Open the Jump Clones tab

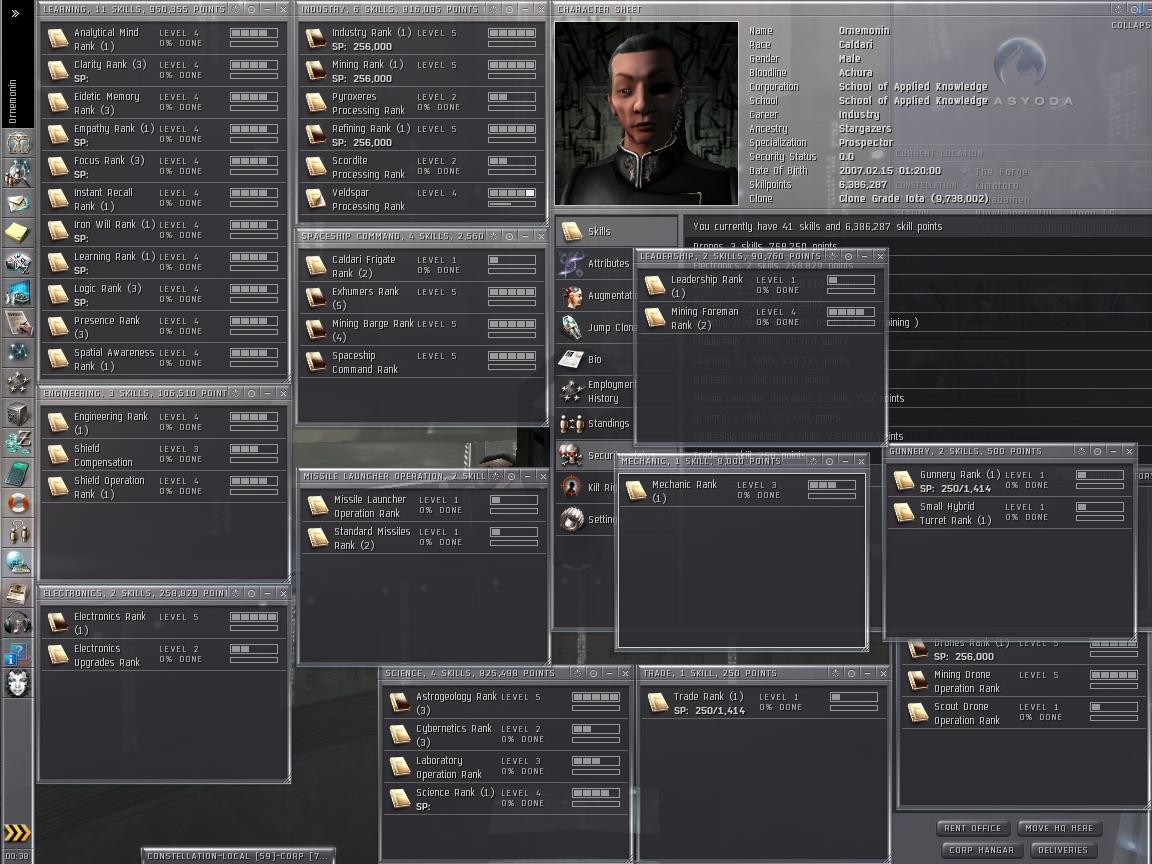(x=594, y=327)
